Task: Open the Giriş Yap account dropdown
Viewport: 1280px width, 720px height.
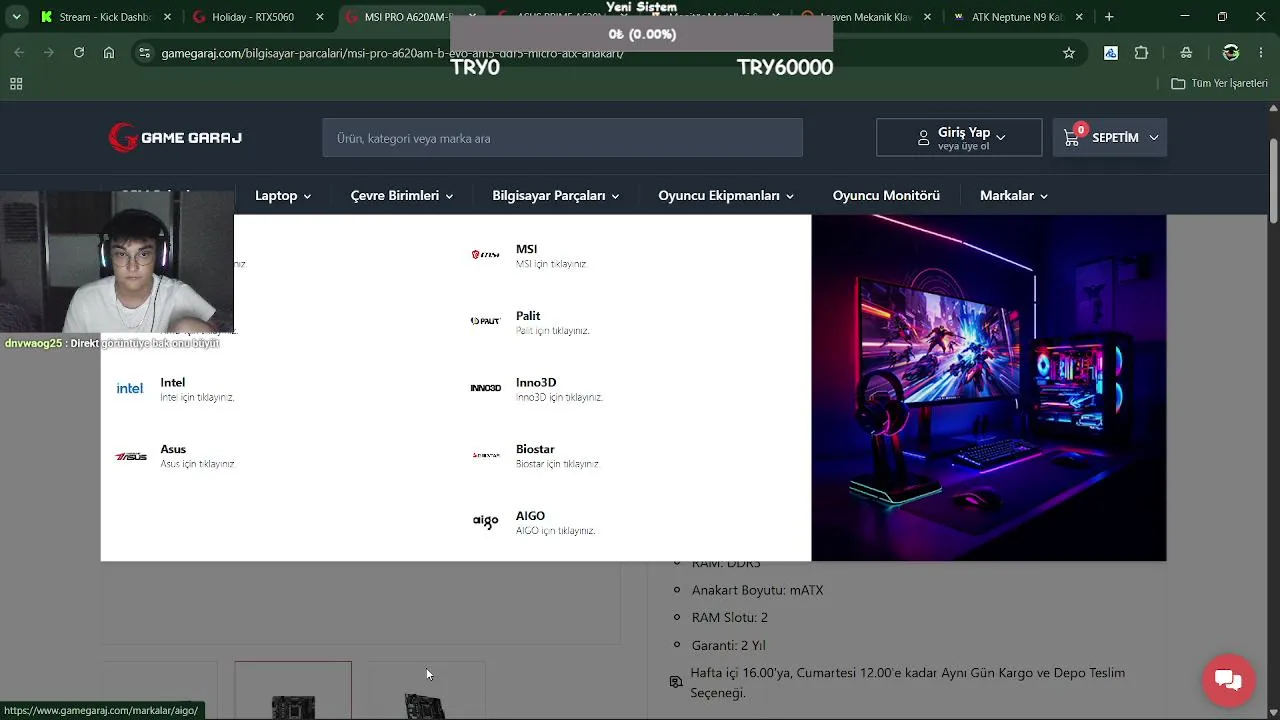Action: point(959,138)
